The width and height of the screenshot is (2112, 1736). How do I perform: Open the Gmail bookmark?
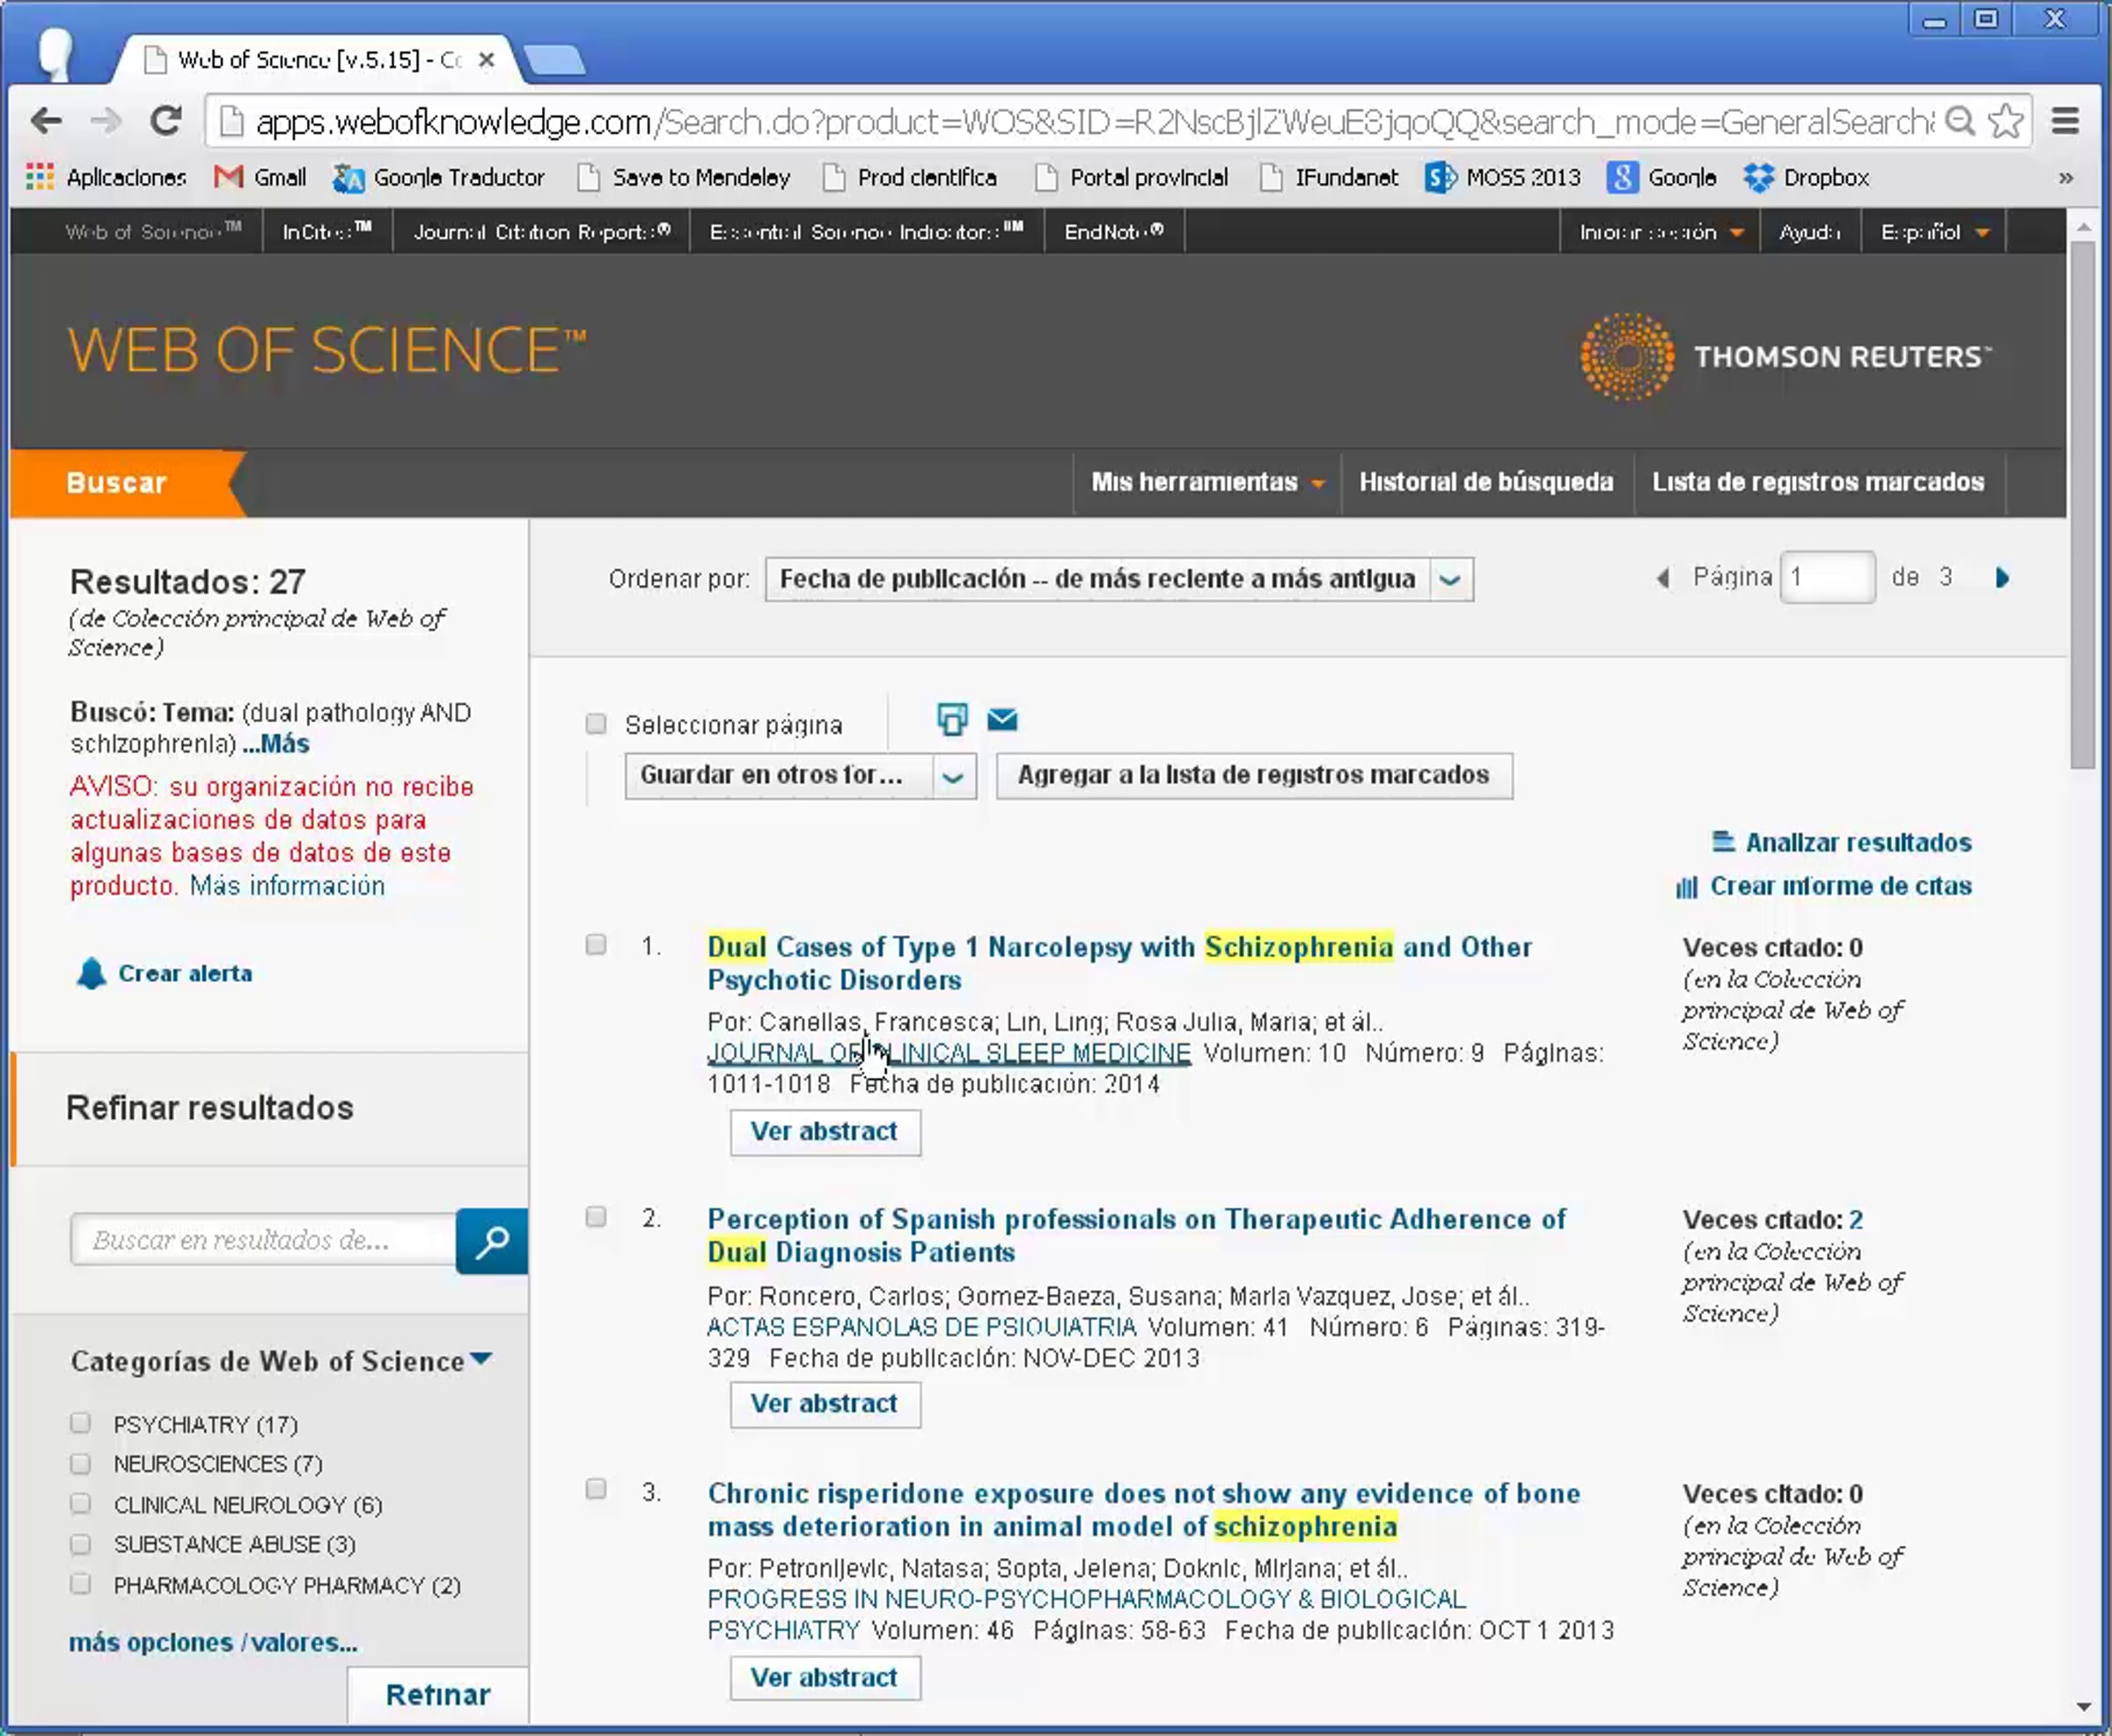260,178
